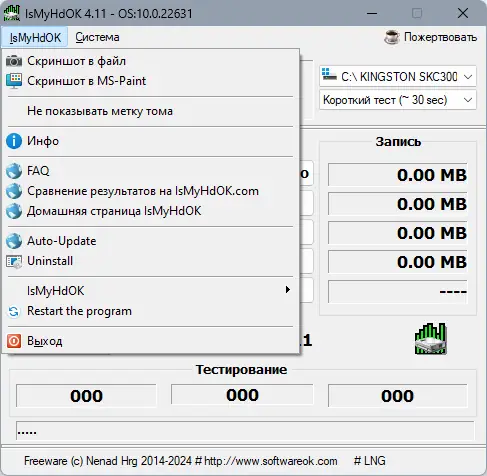
Task: Click the ..... status progress field
Action: point(245,432)
